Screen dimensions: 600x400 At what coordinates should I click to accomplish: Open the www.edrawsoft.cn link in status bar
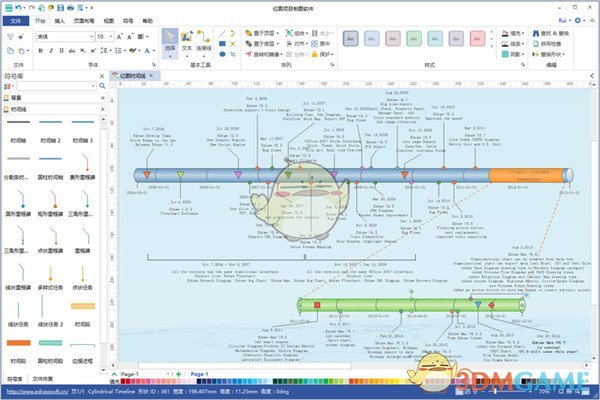[x=38, y=392]
